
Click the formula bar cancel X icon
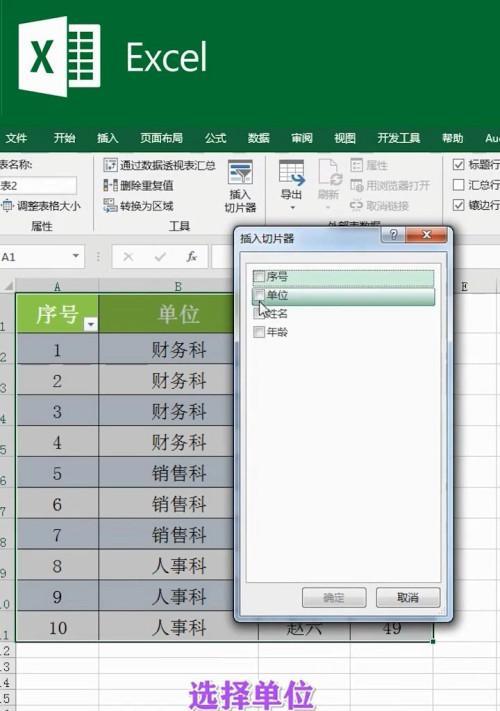pos(128,257)
